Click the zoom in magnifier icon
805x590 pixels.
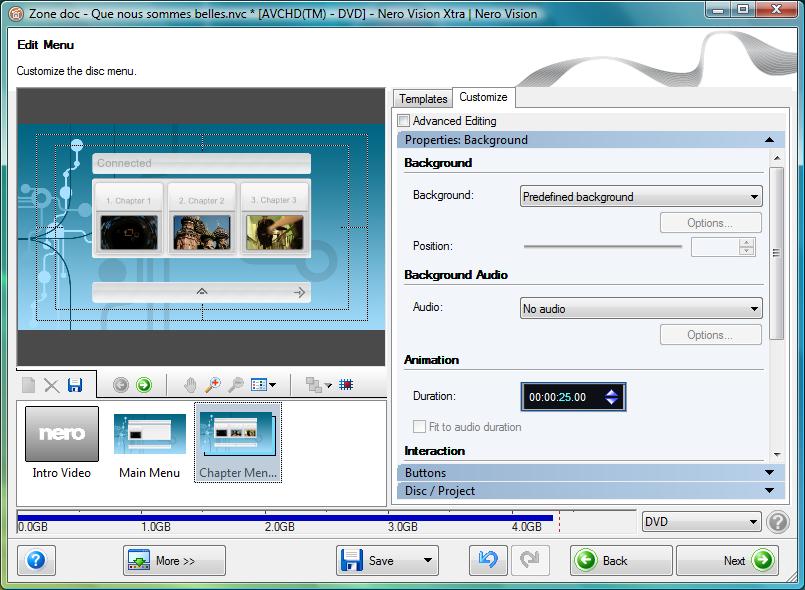(x=213, y=385)
